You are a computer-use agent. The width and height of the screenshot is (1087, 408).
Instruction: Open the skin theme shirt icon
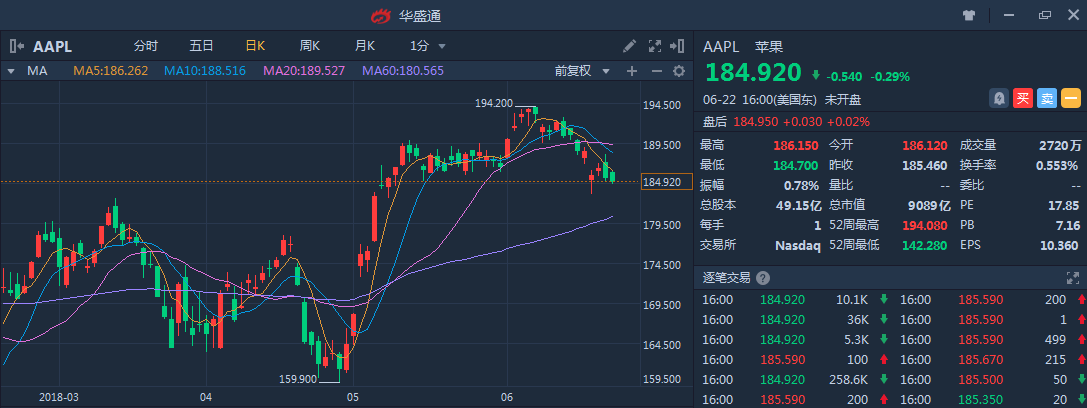[x=968, y=15]
